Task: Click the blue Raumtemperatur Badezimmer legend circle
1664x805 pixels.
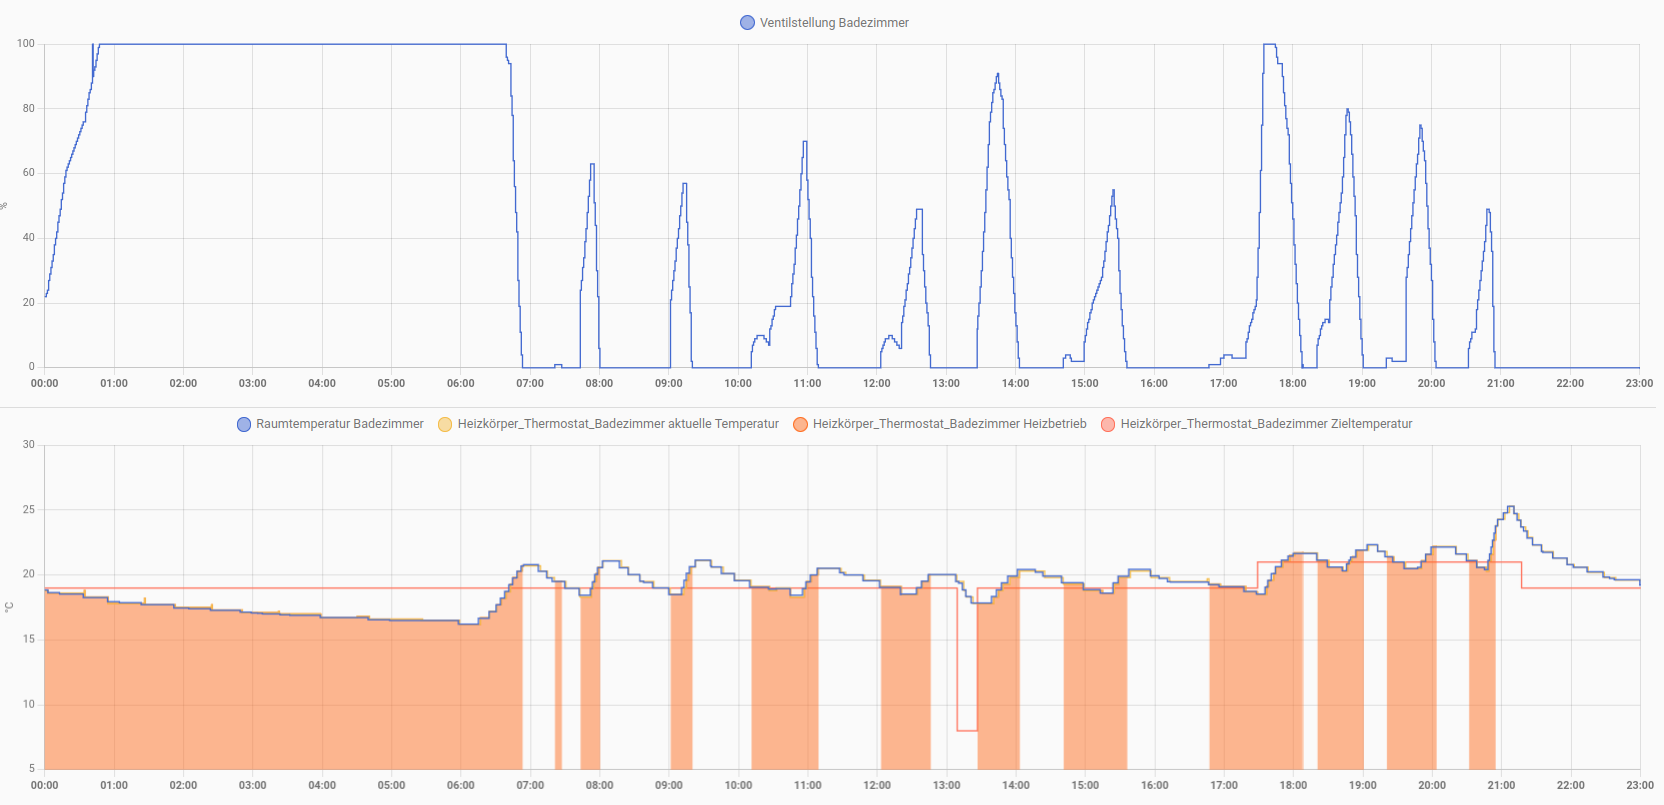Action: [x=244, y=424]
